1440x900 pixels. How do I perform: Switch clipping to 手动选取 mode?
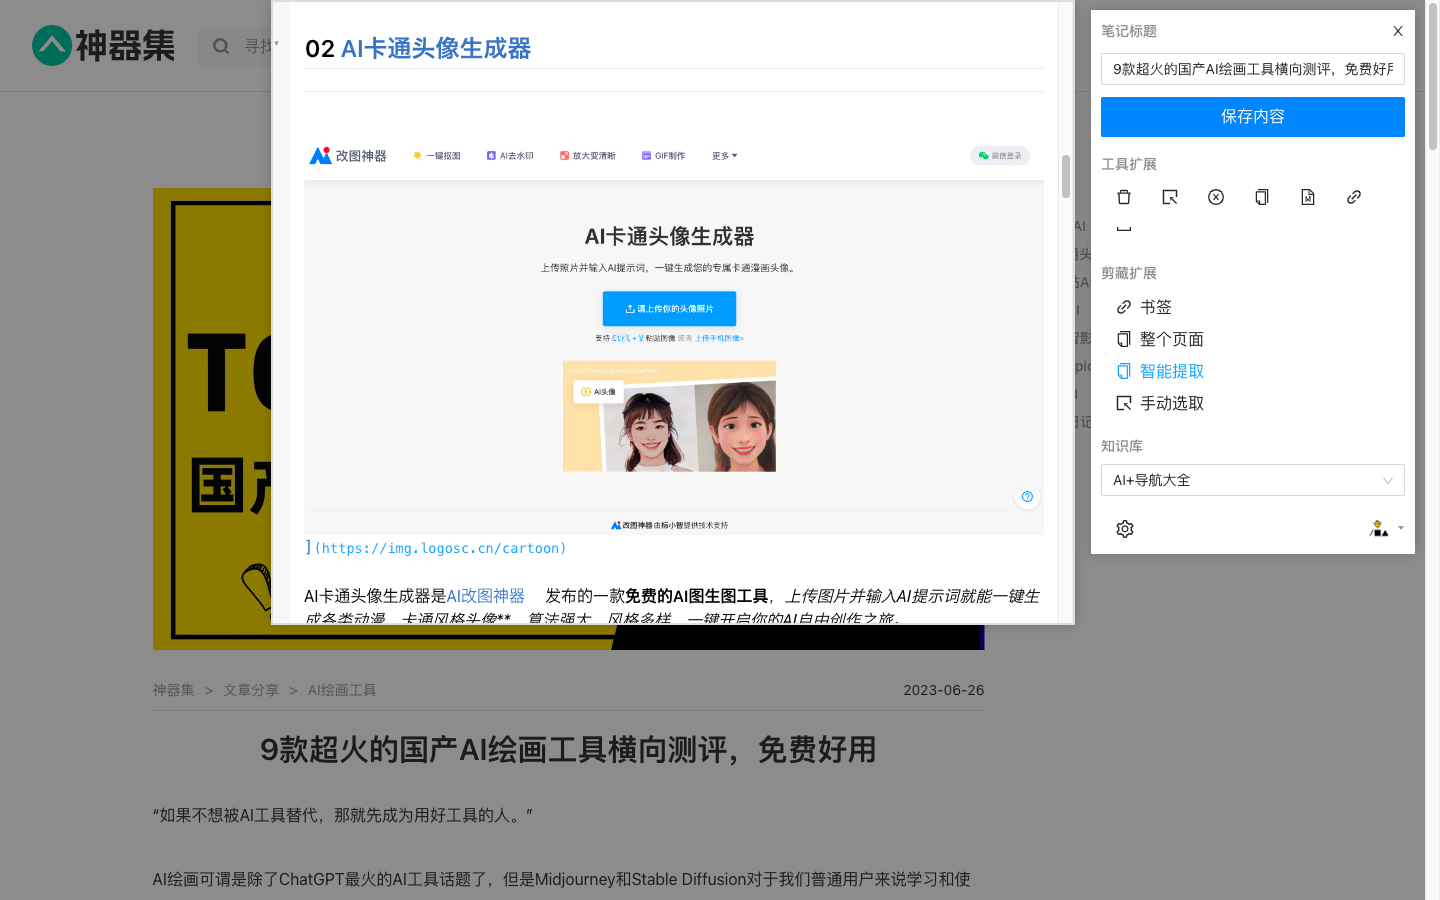click(x=1171, y=403)
